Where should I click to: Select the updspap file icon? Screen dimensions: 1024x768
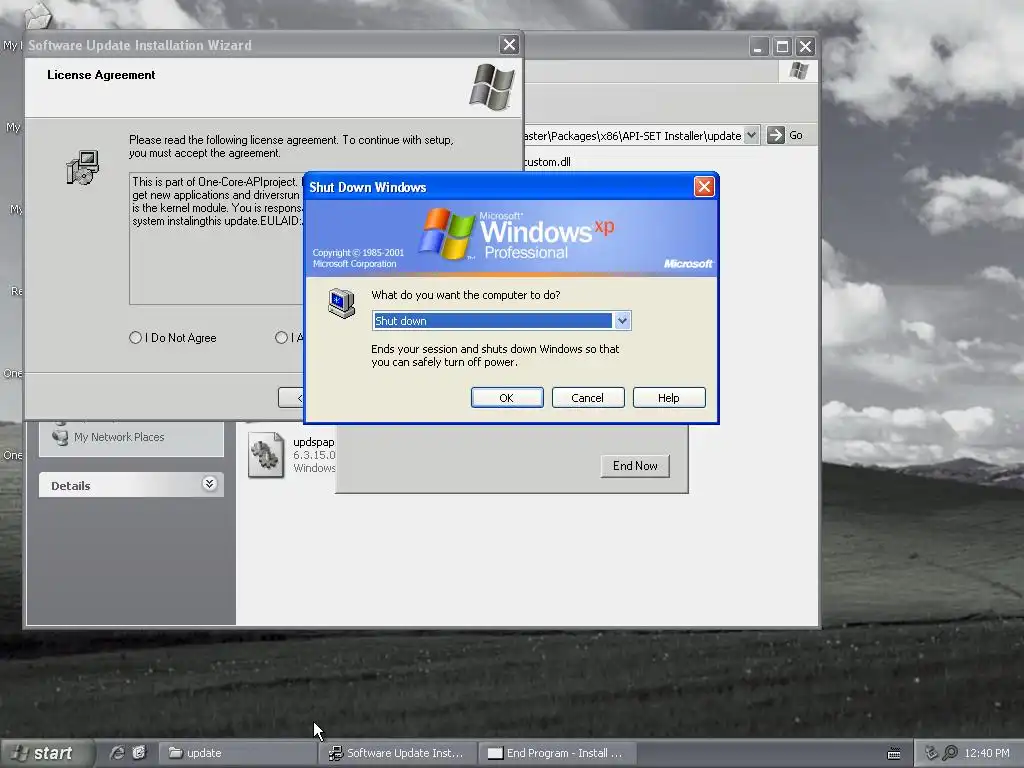[266, 455]
